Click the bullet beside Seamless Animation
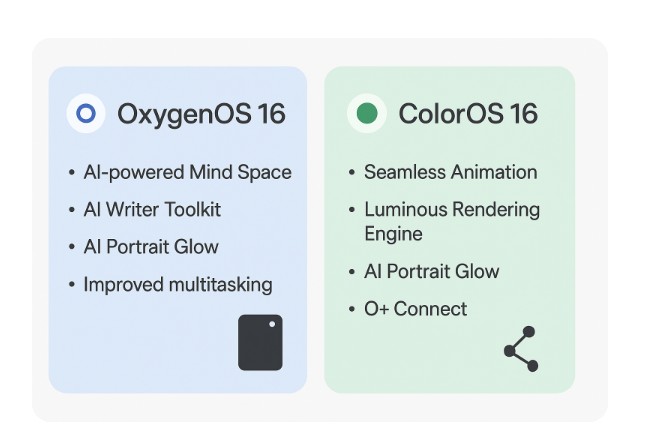Image resolution: width=661 pixels, height=429 pixels. coord(352,173)
